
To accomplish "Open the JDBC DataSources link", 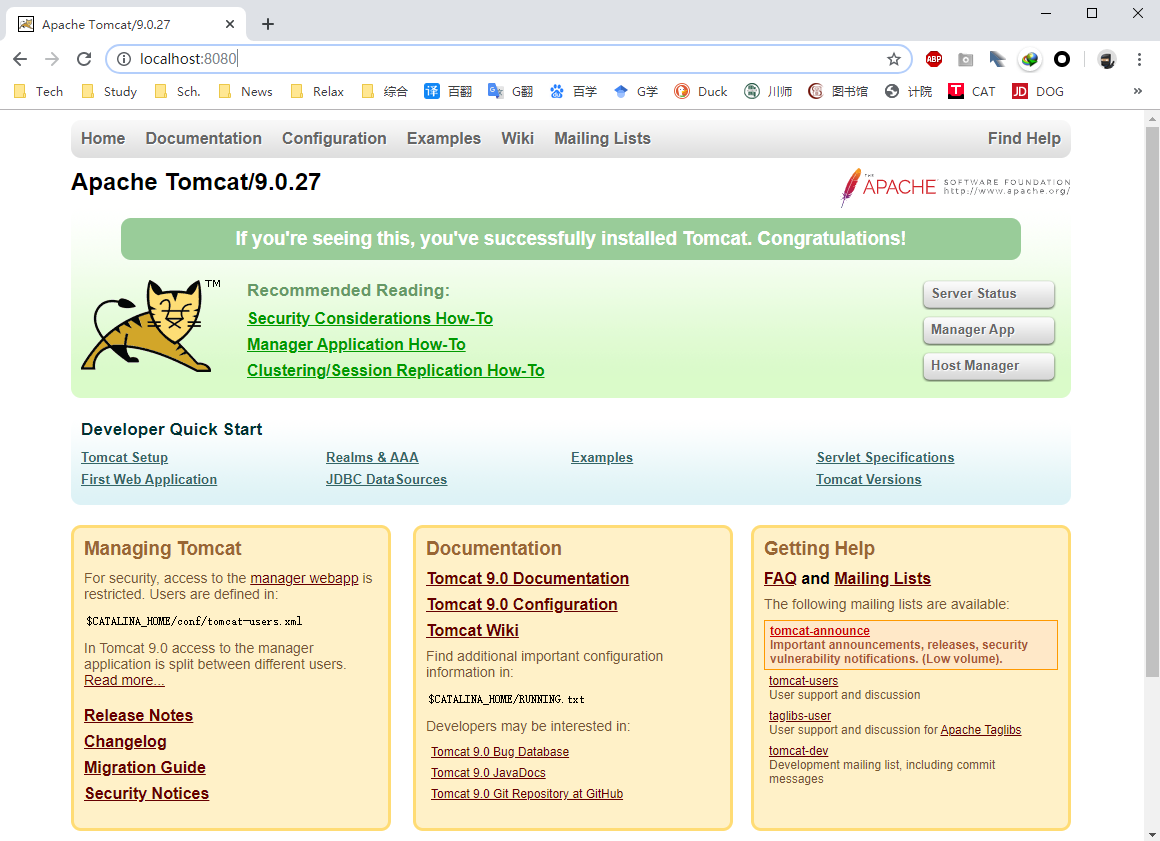I will [x=386, y=479].
